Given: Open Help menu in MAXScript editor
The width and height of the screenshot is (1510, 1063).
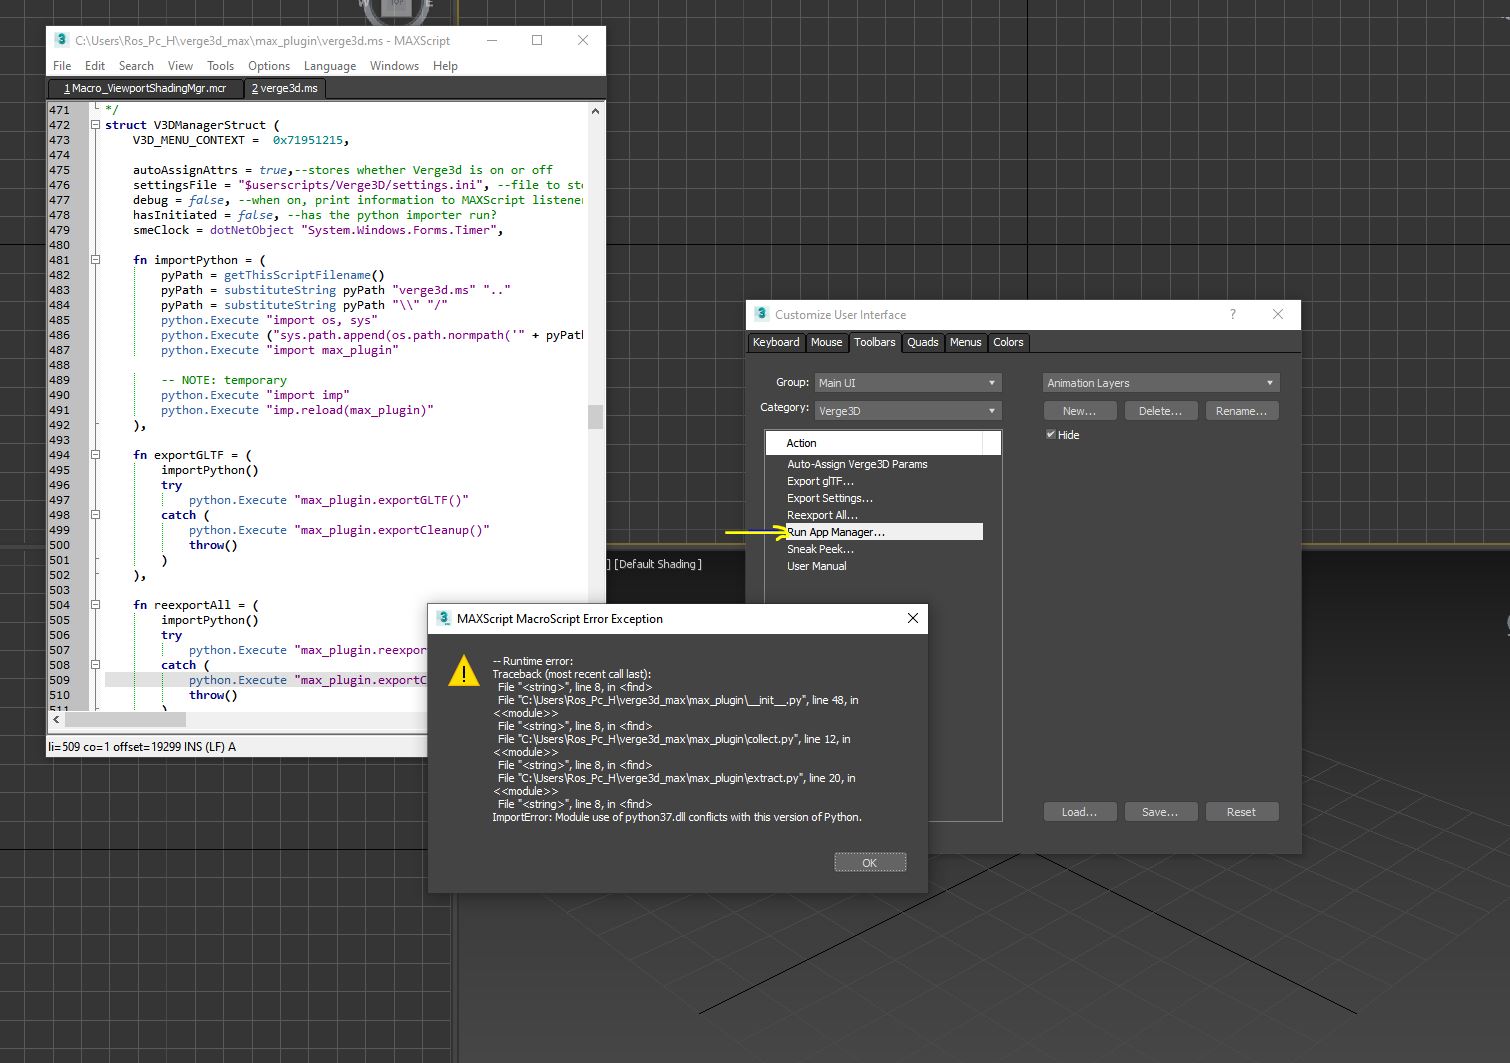Looking at the screenshot, I should [x=445, y=66].
